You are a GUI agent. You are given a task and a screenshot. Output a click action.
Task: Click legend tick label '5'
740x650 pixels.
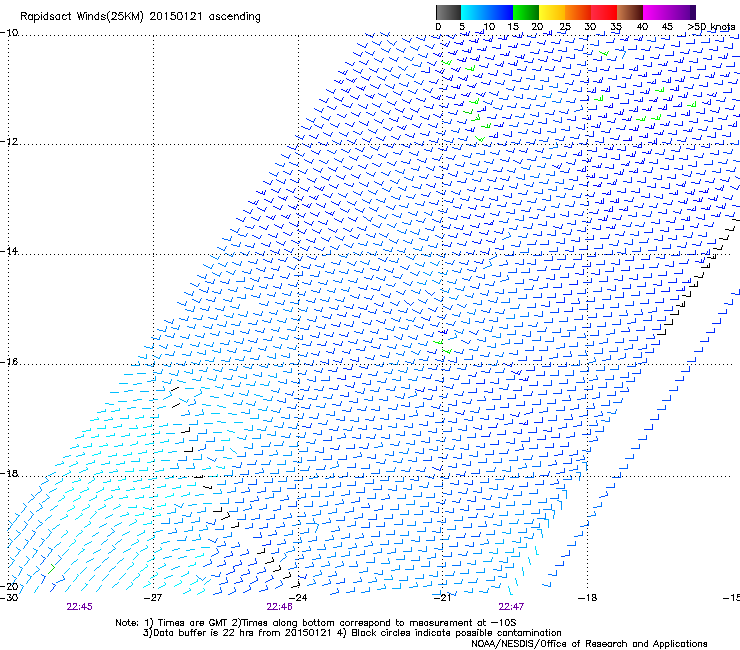(x=462, y=26)
